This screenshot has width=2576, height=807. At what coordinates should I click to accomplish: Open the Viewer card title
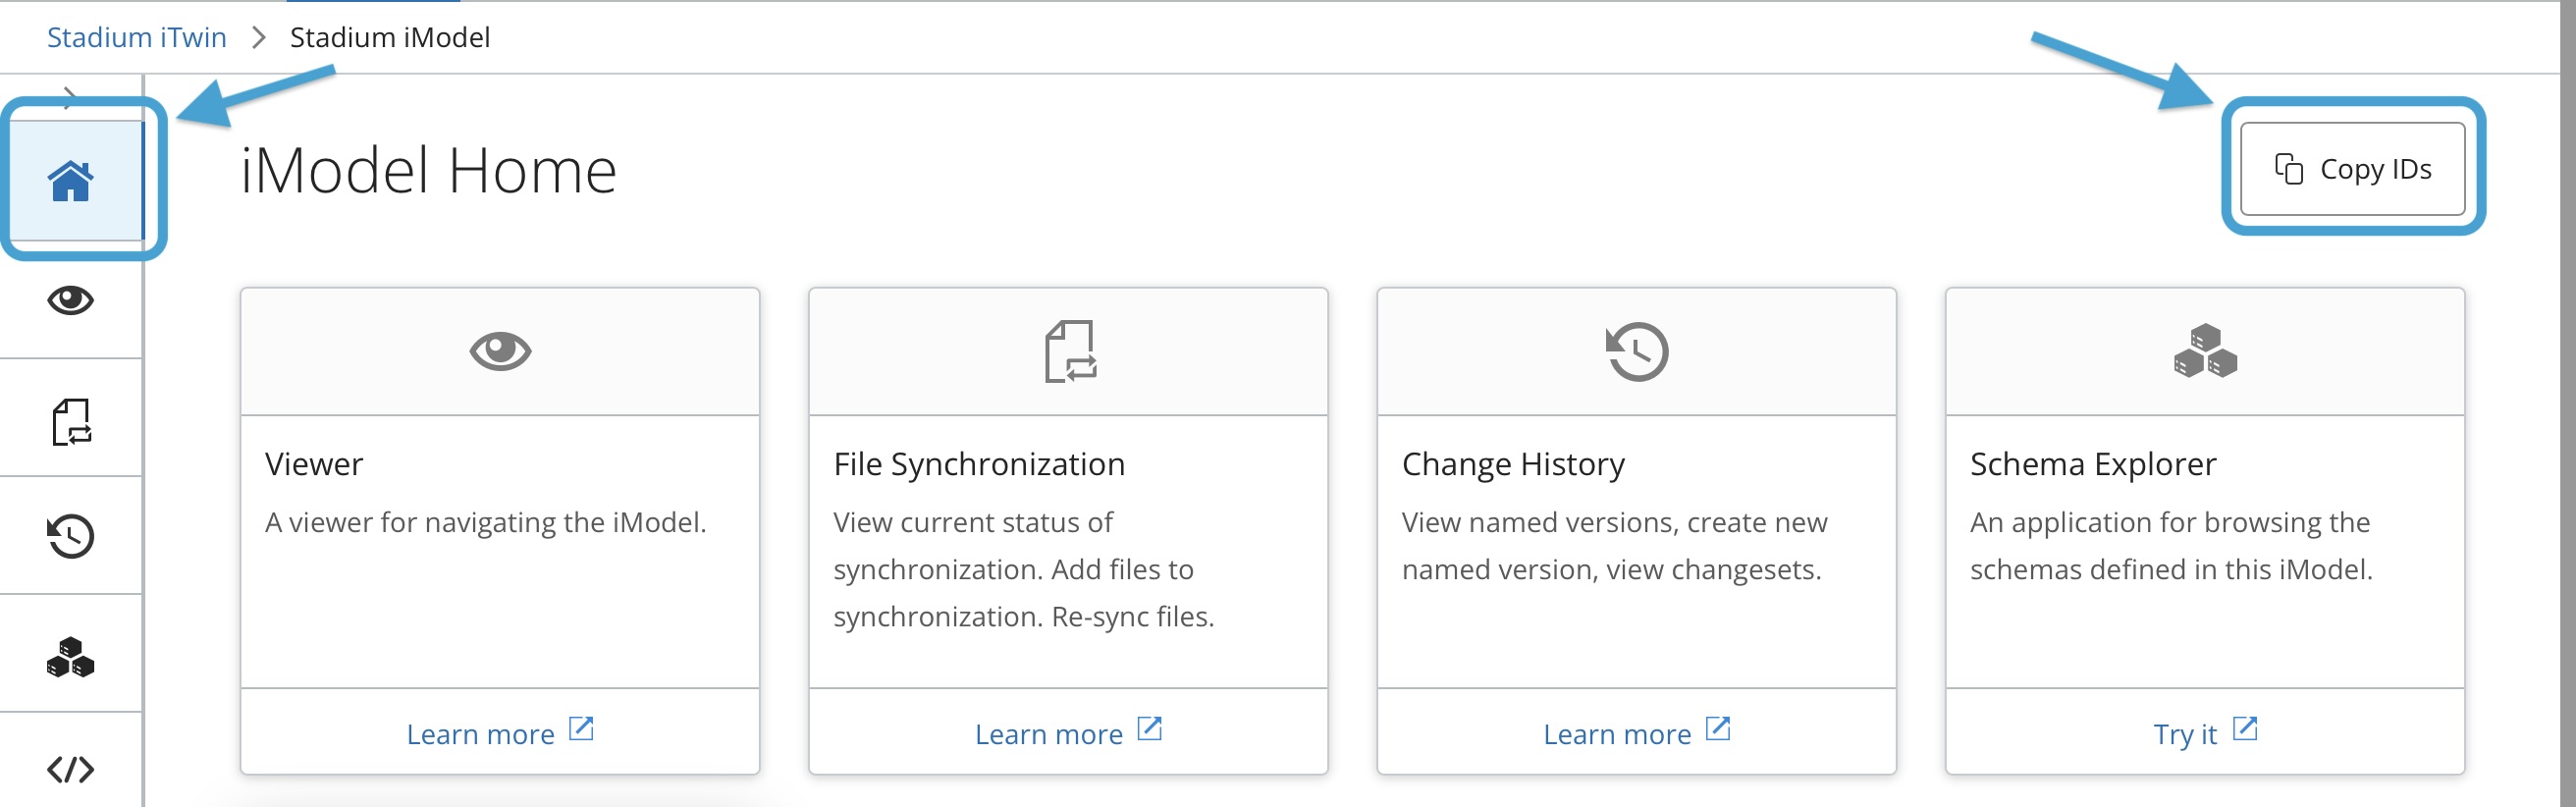pyautogui.click(x=314, y=464)
